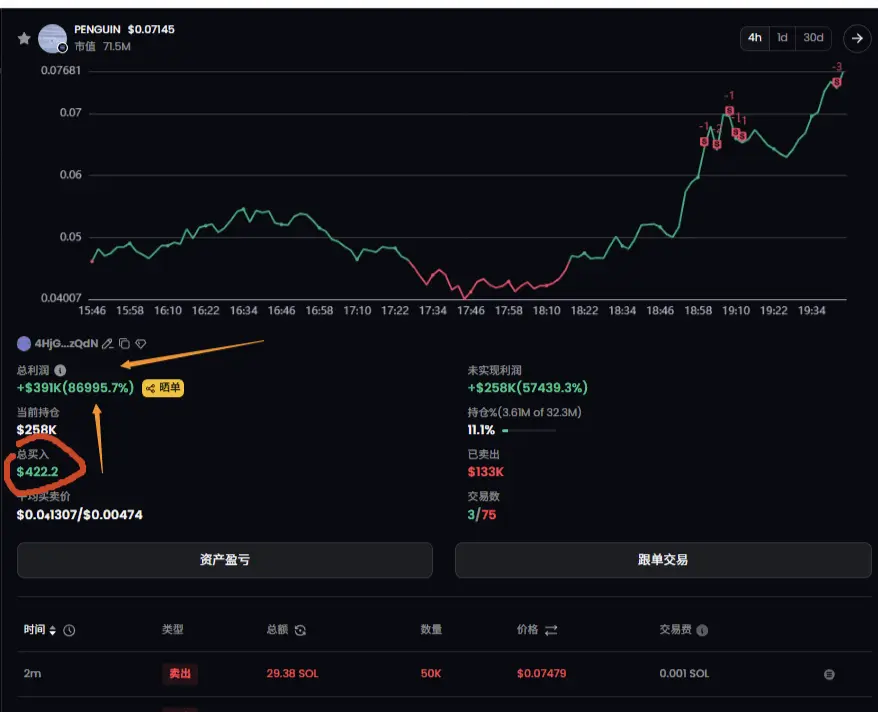
Task: Click the 市值 71.5M market cap text
Action: [x=102, y=46]
